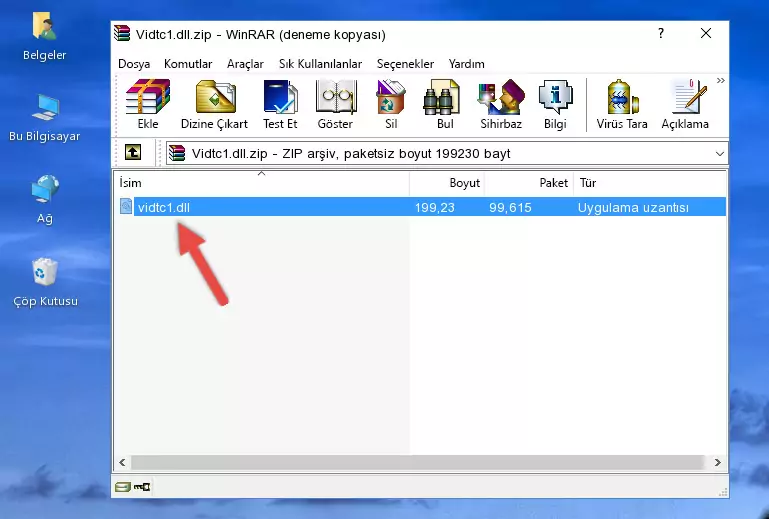Open the Dosya menu
This screenshot has width=769, height=519.
134,64
